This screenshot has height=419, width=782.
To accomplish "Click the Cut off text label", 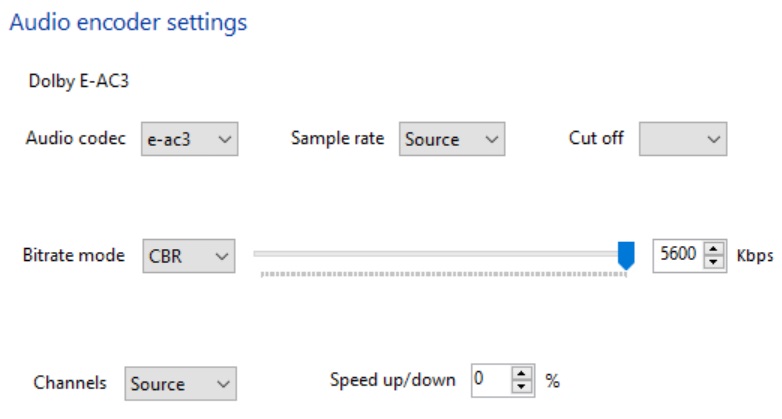I will click(x=596, y=139).
